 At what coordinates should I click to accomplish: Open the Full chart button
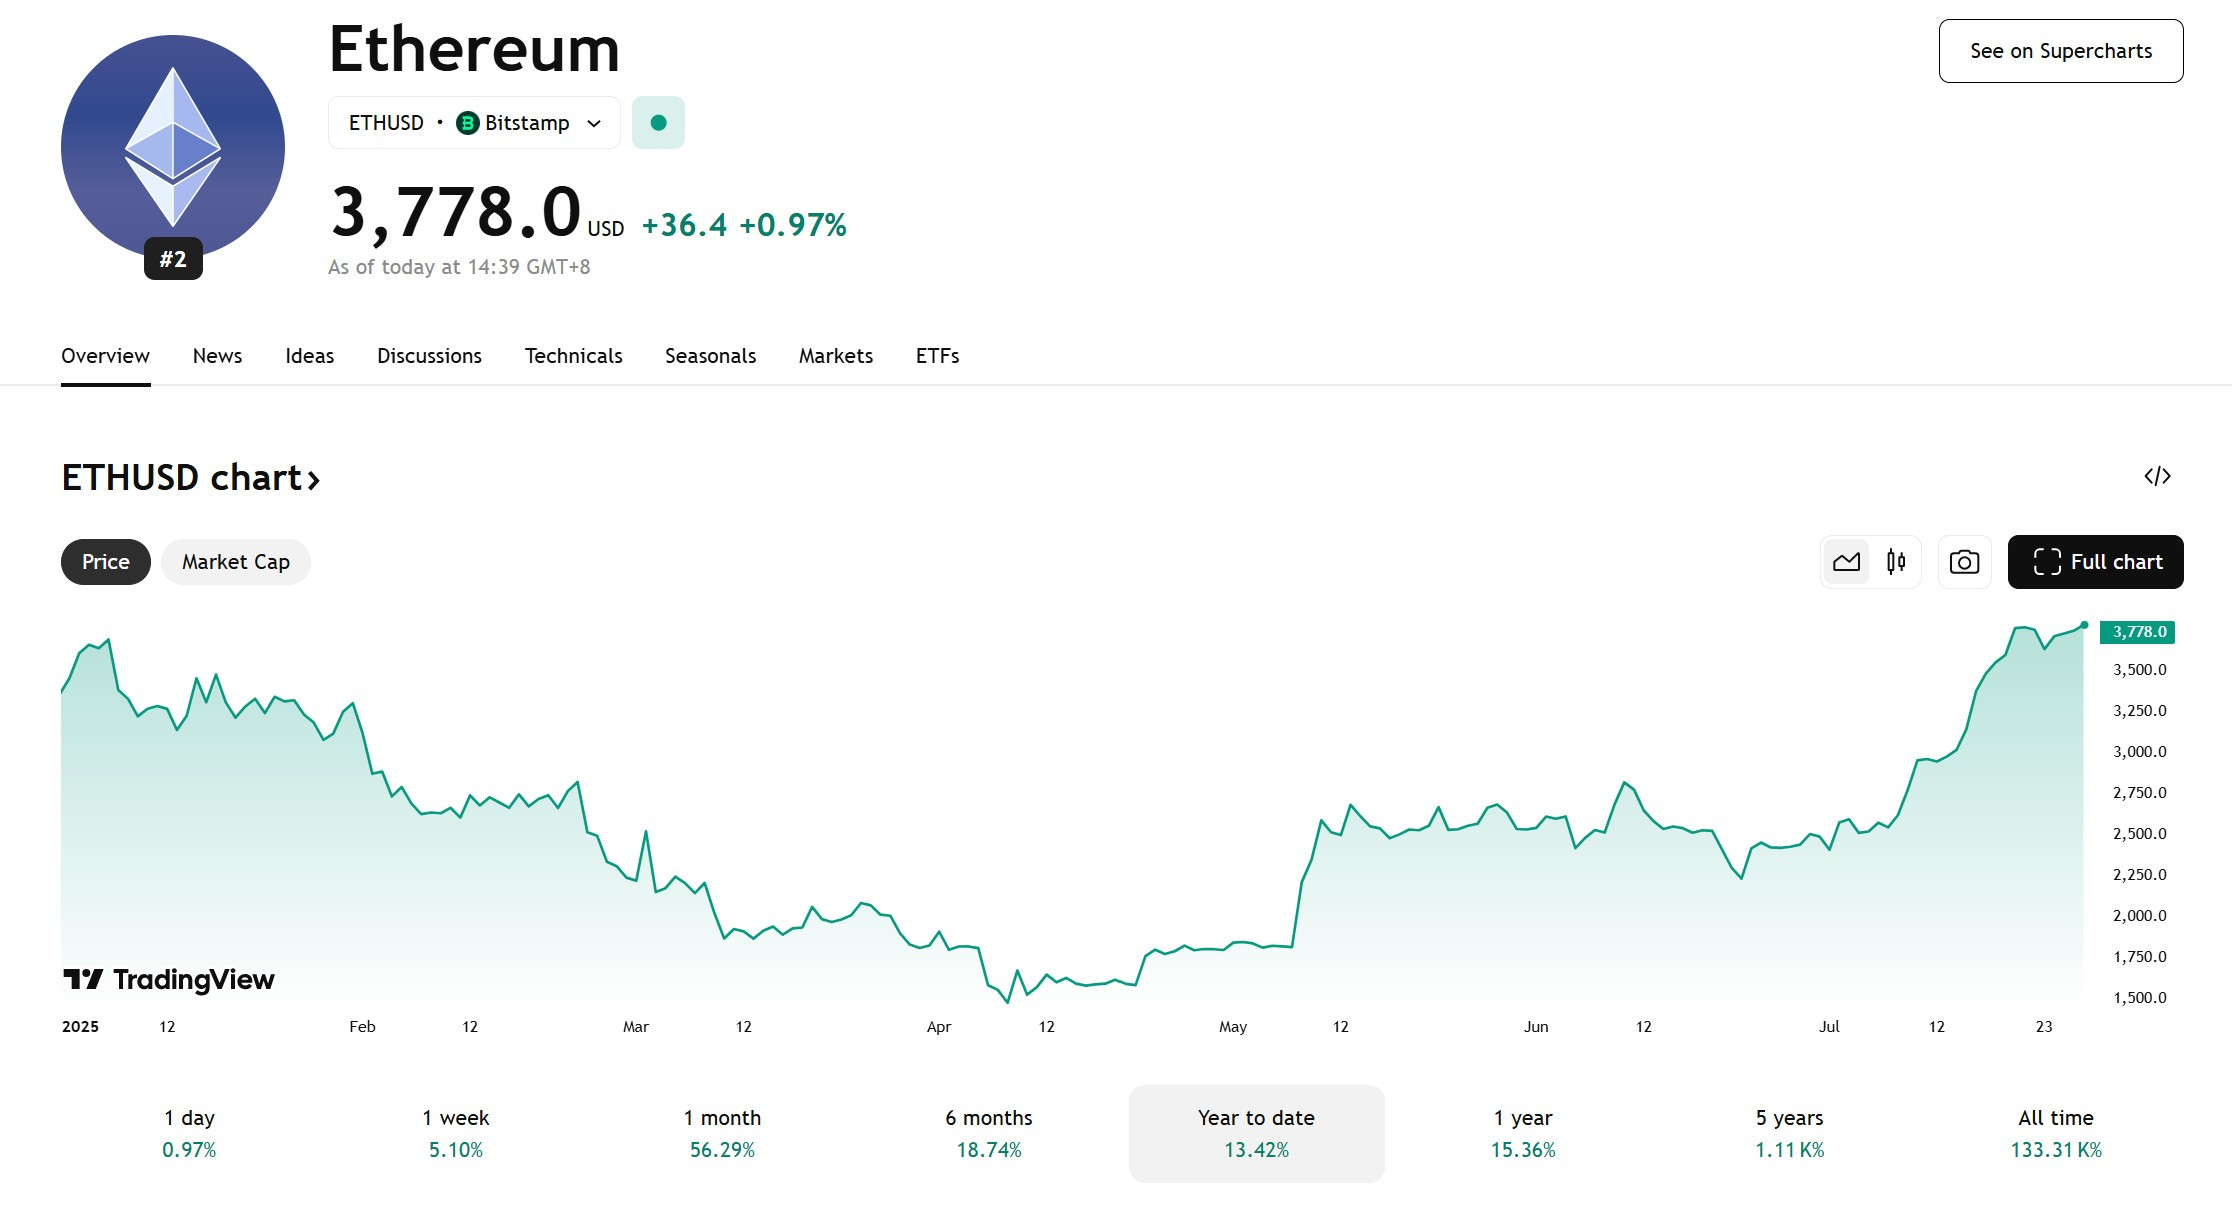2095,562
